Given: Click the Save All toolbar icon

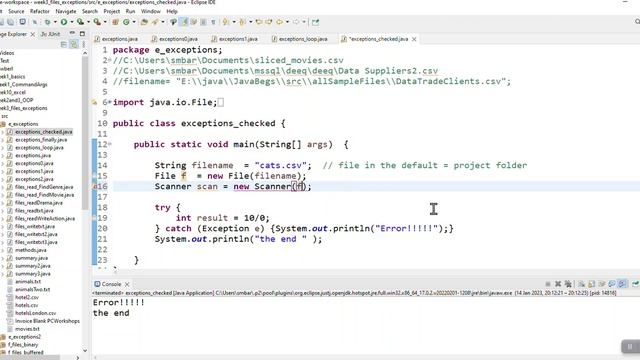Looking at the screenshot, I should coord(10,22).
